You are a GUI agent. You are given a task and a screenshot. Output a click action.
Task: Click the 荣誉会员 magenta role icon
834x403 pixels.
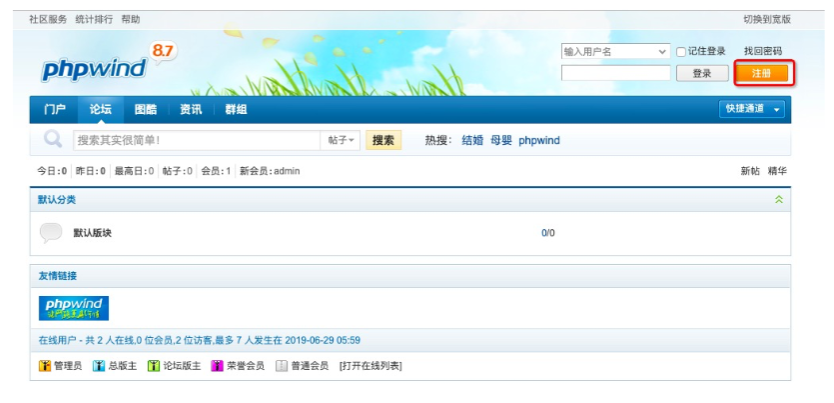217,366
